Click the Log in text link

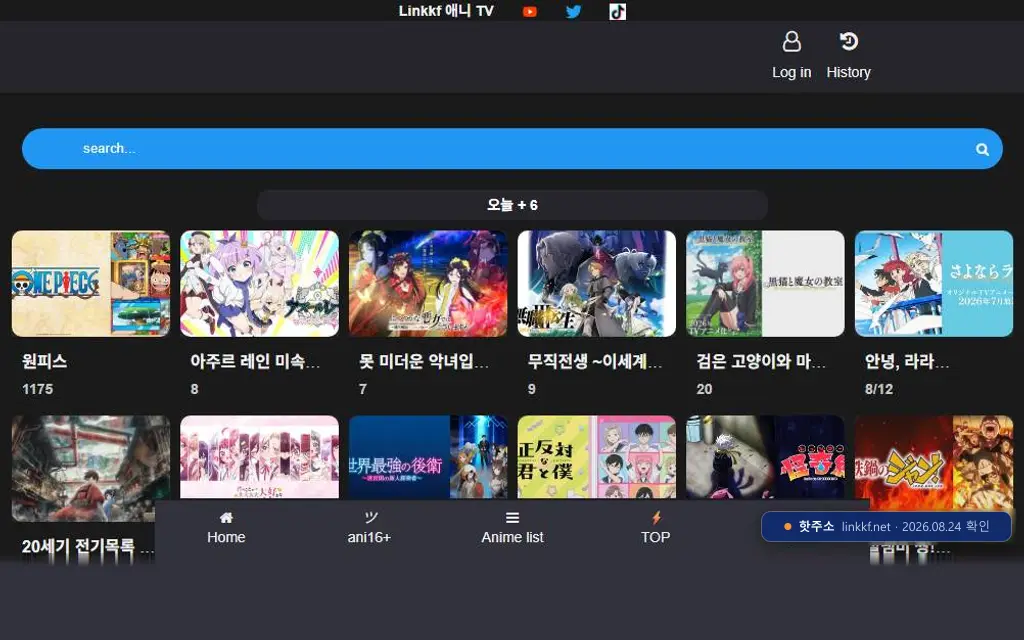point(792,72)
